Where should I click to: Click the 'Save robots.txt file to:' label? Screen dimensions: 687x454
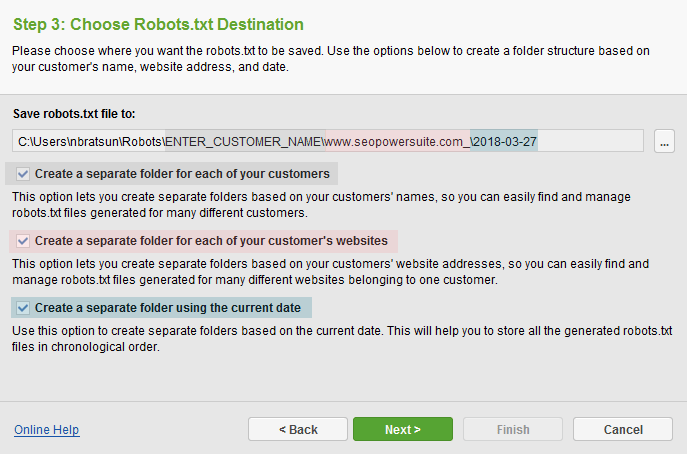74,114
